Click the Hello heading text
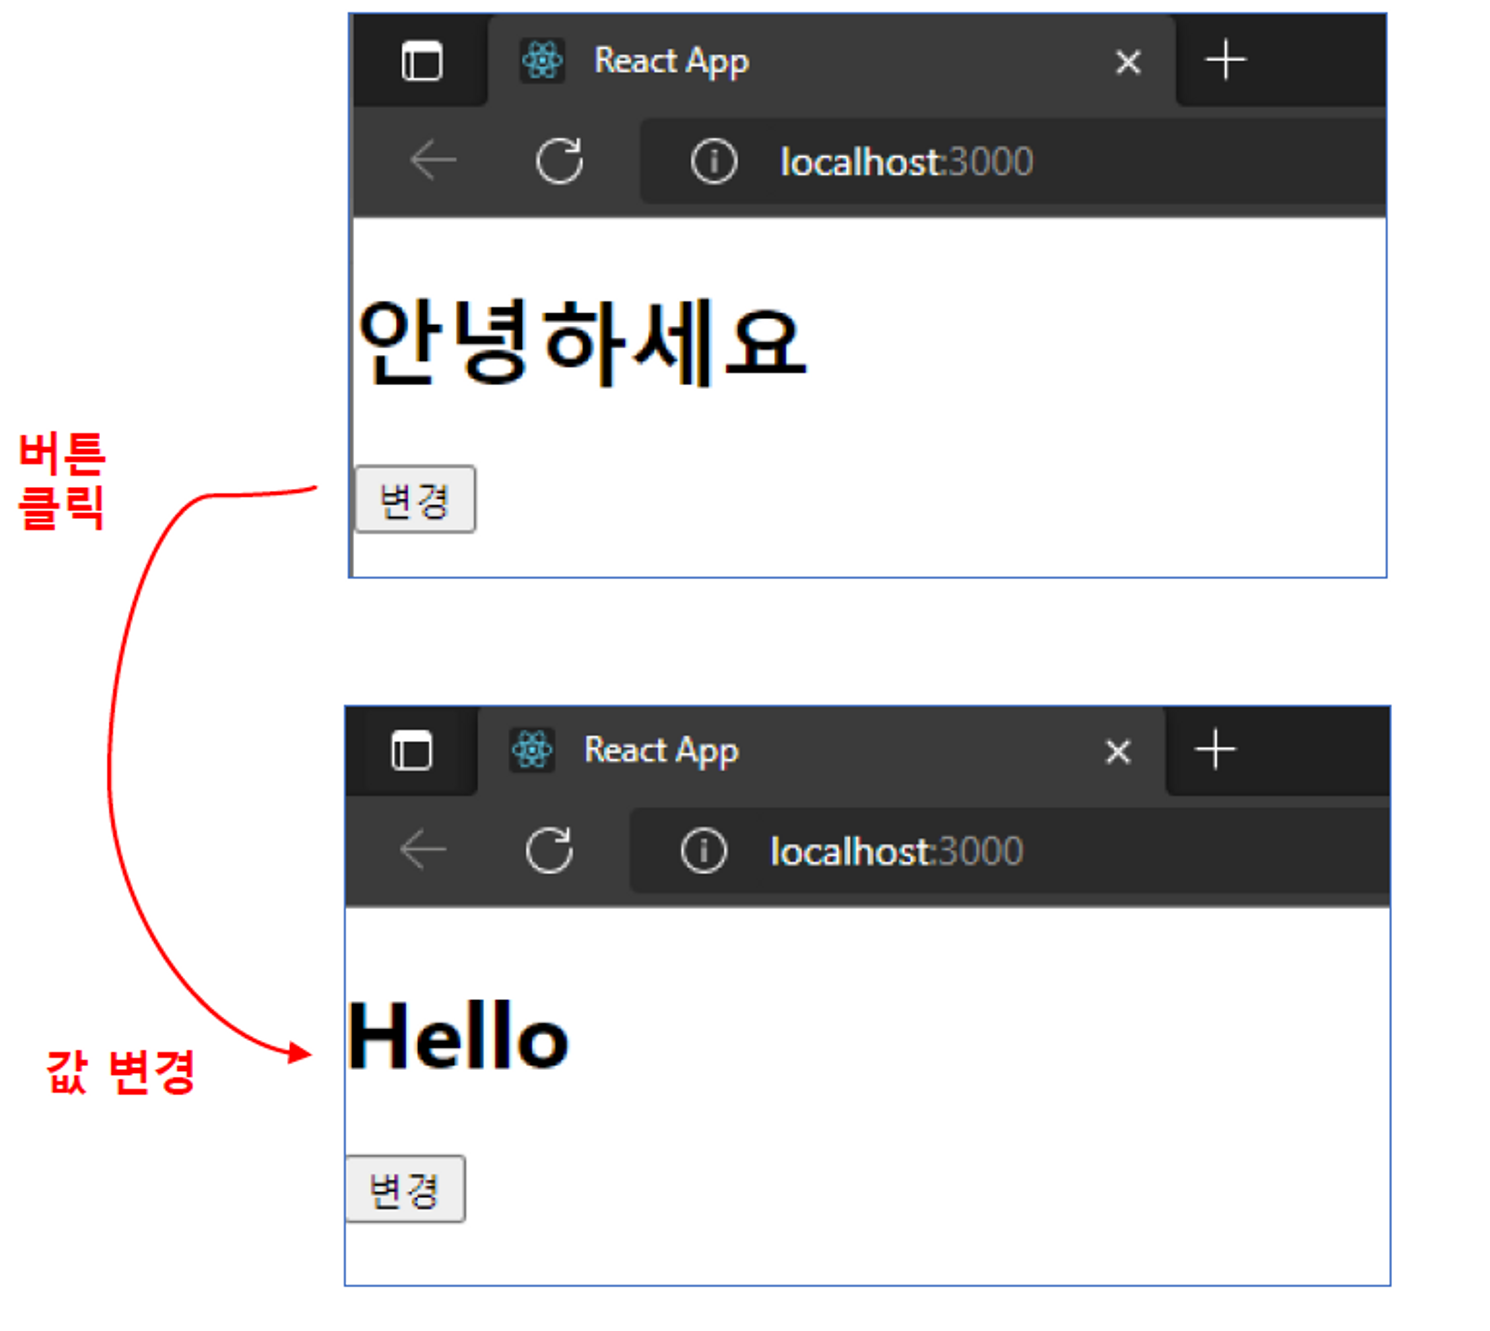The image size is (1490, 1331). coord(458,1036)
